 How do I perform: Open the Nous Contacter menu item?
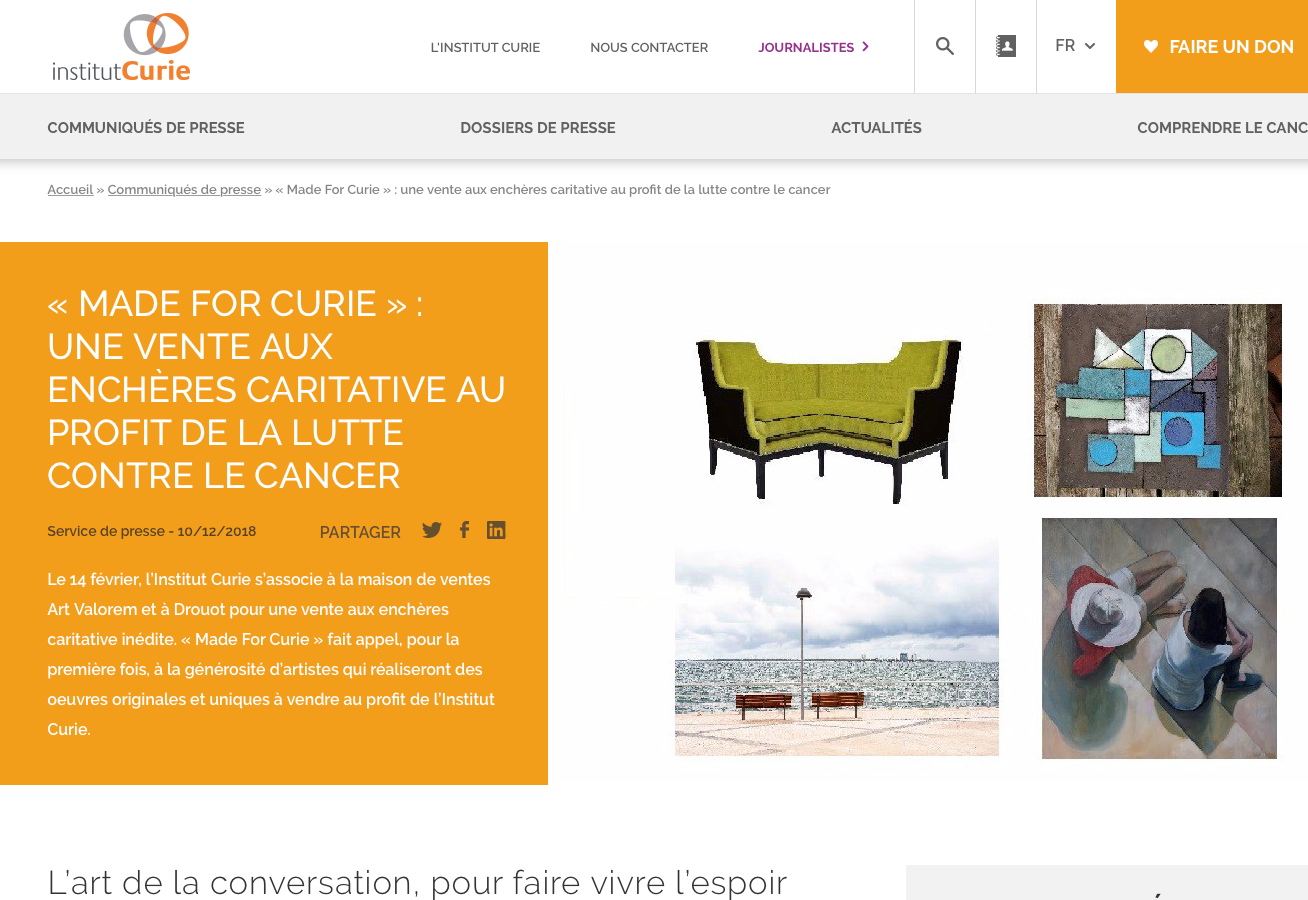click(649, 47)
